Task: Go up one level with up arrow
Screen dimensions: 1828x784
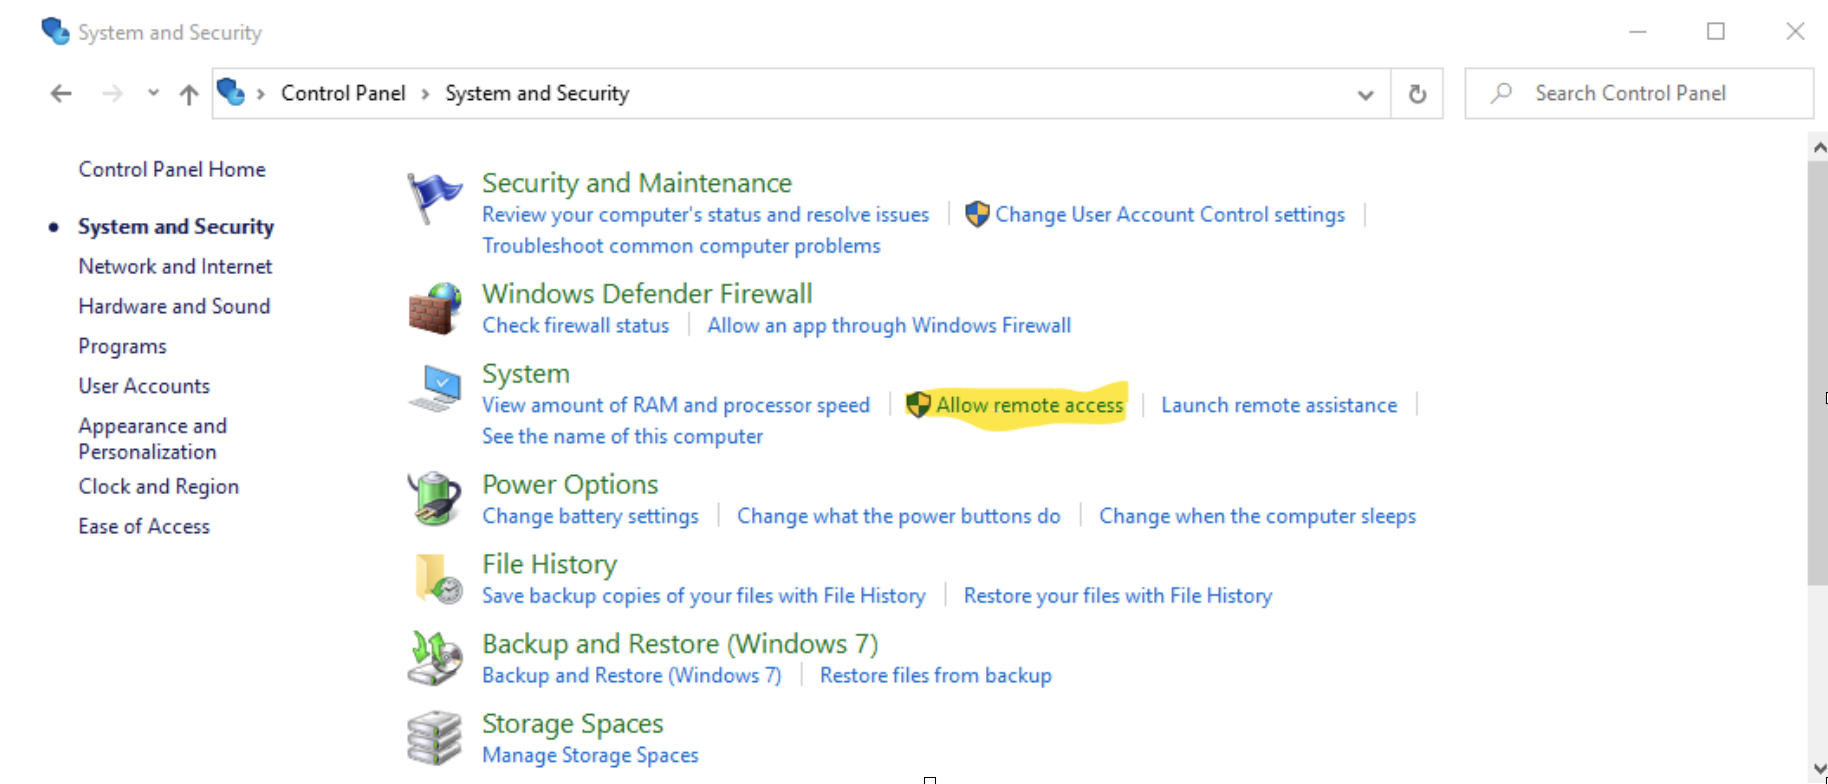Action: (x=189, y=94)
